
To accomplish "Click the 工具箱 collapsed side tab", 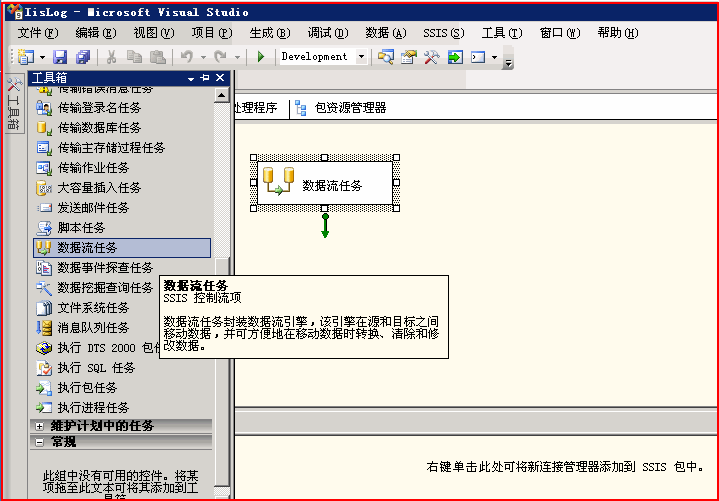I will pyautogui.click(x=14, y=104).
